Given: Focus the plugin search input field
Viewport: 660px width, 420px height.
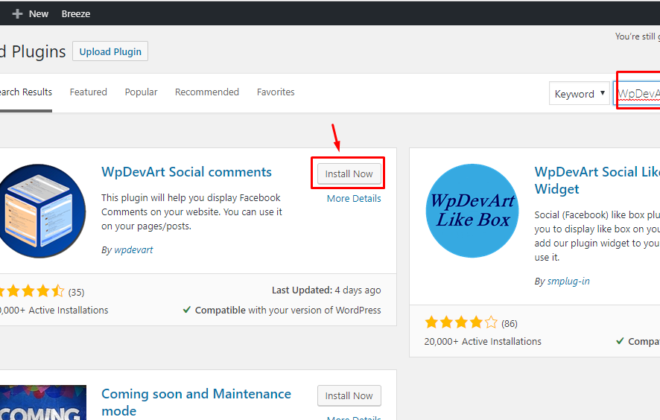Looking at the screenshot, I should [637, 93].
